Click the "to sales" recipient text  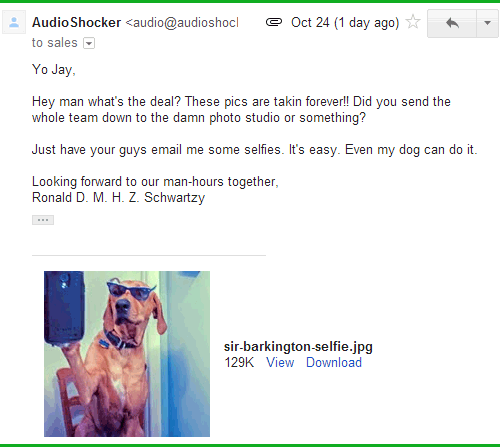click(x=55, y=43)
